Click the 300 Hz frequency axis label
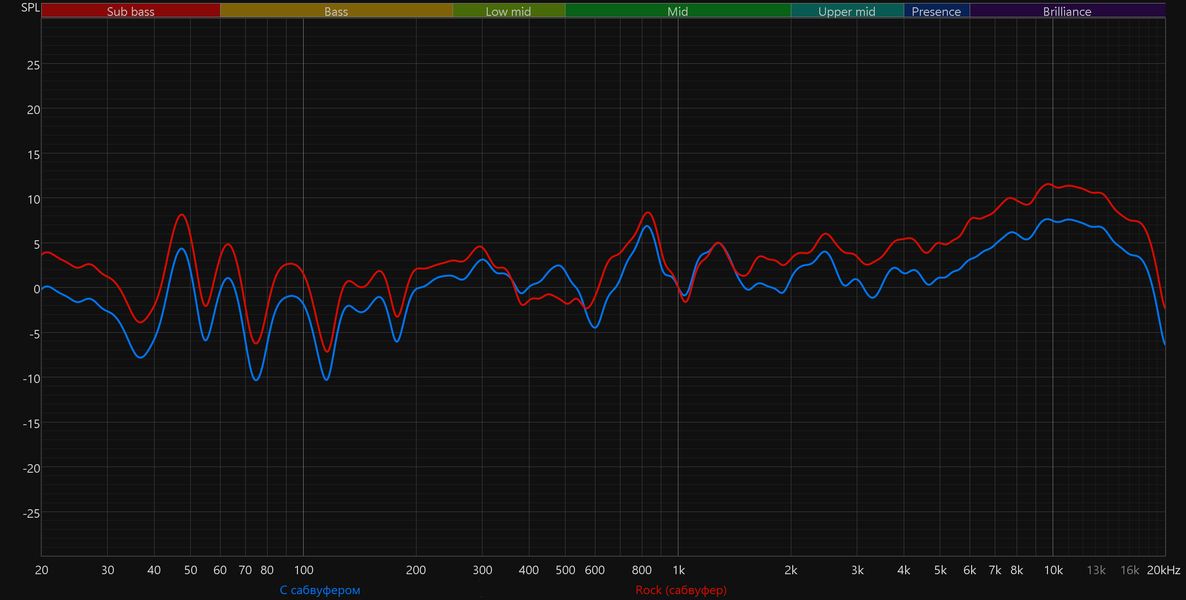Viewport: 1186px width, 600px height. [482, 570]
